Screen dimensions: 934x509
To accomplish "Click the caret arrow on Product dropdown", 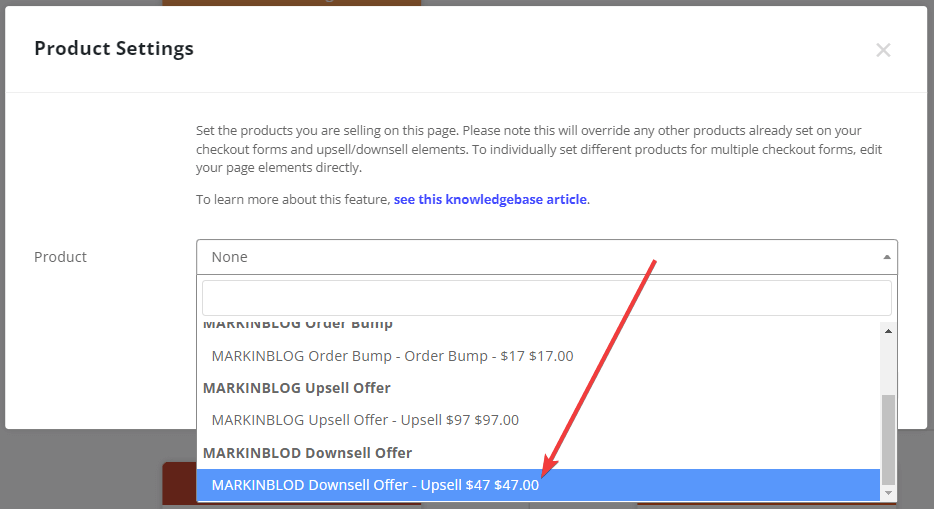I will point(886,257).
